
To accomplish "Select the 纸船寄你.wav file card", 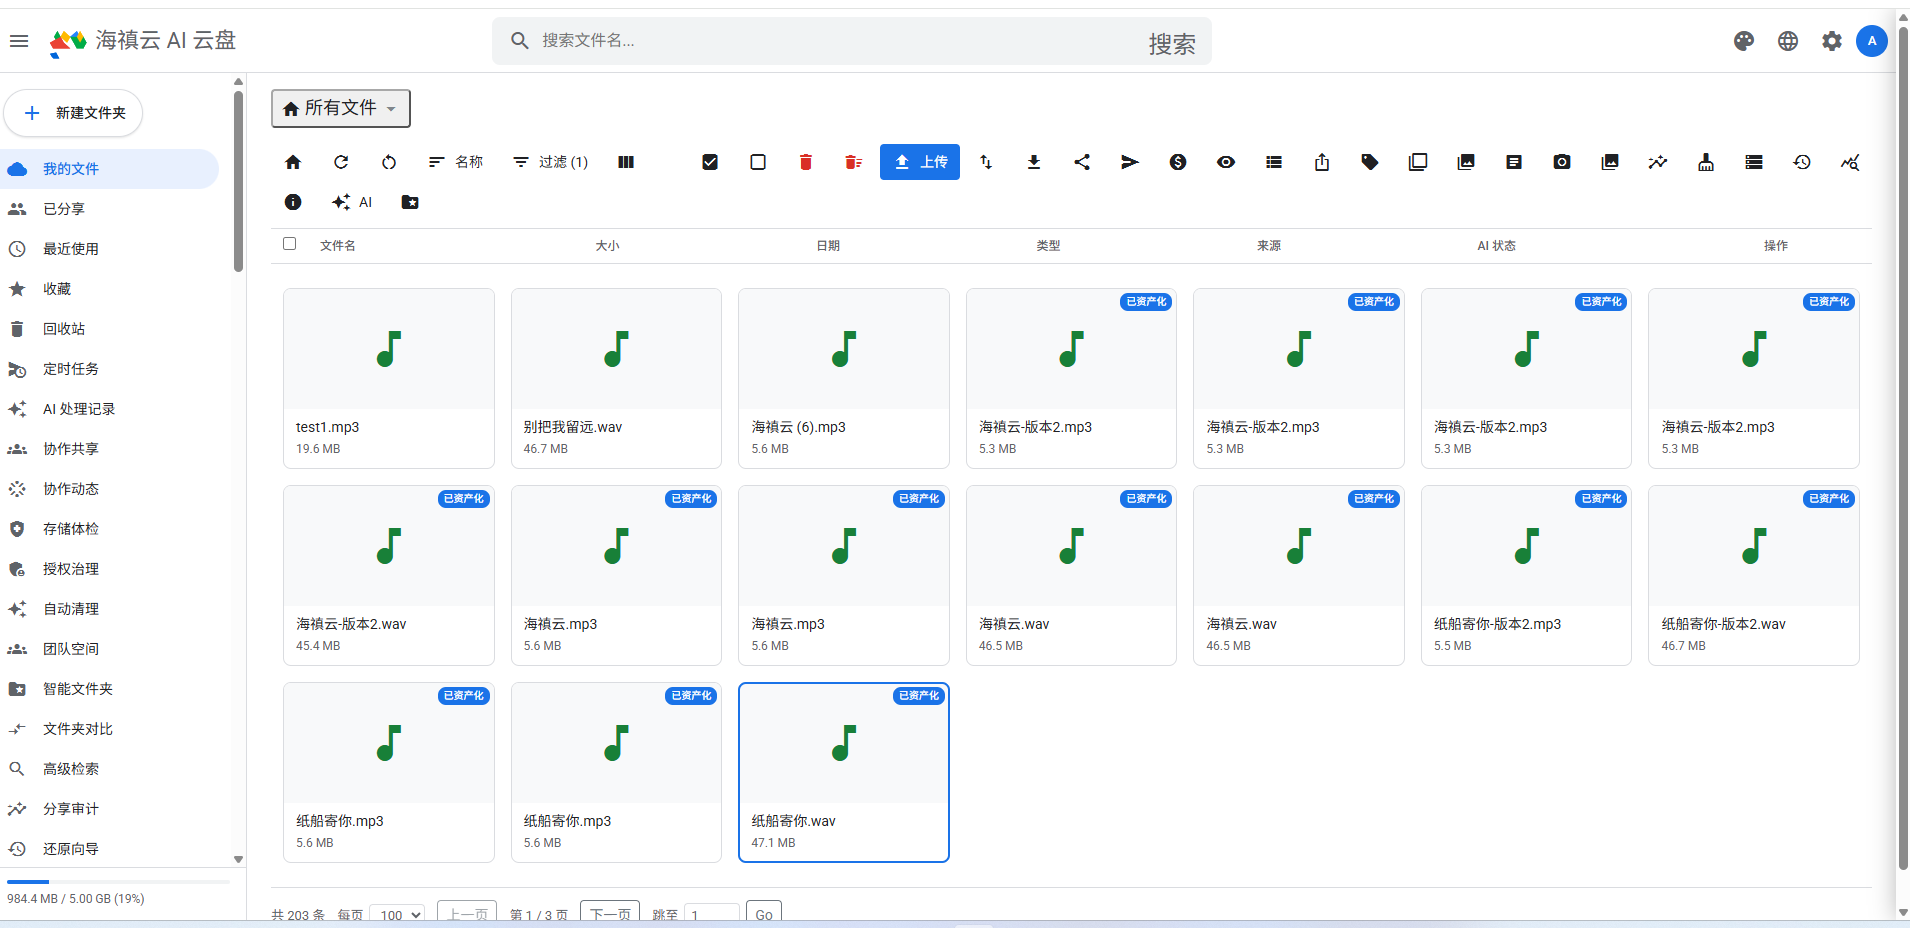I will pos(844,772).
